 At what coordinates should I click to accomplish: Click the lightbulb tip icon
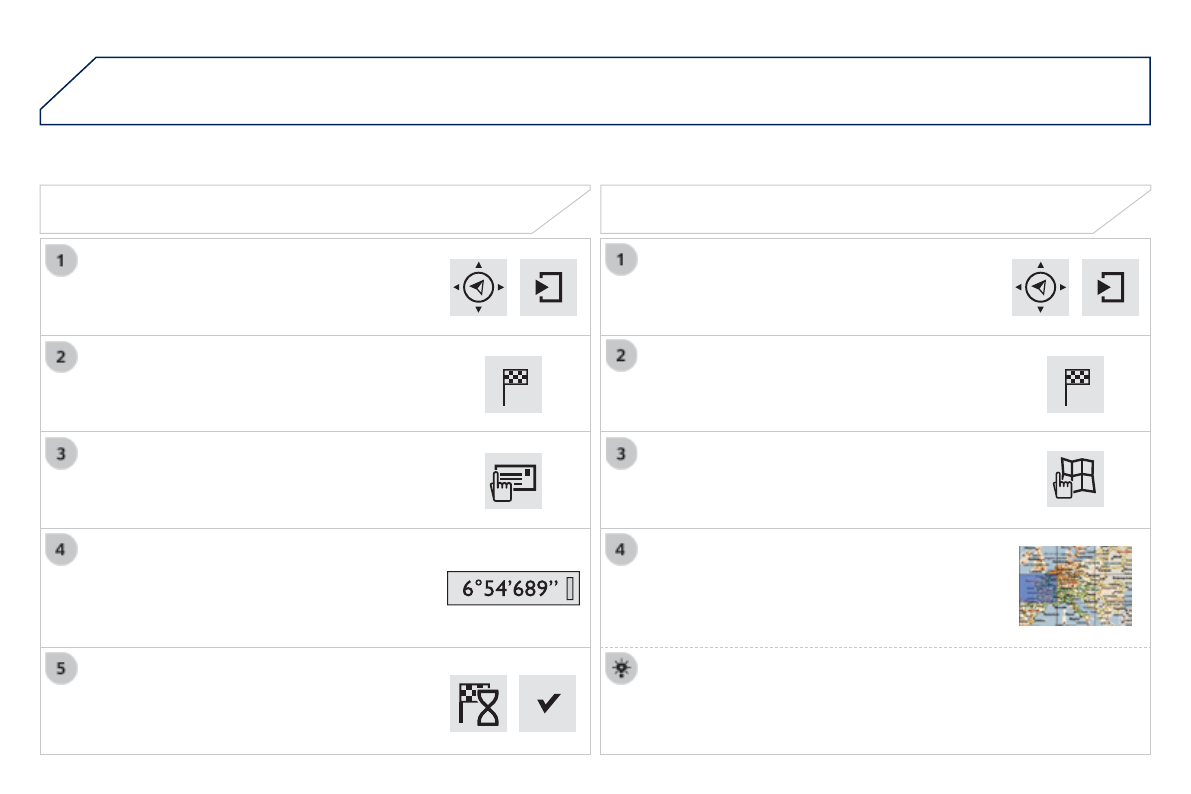coord(622,670)
